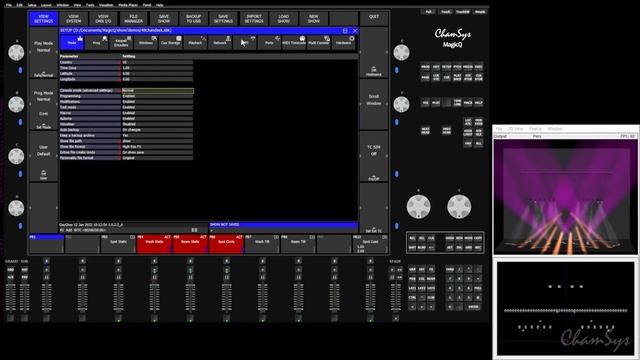Viewport: 640px width, 360px height.
Task: Click the Personality file format 'Original' value
Action: click(x=158, y=158)
